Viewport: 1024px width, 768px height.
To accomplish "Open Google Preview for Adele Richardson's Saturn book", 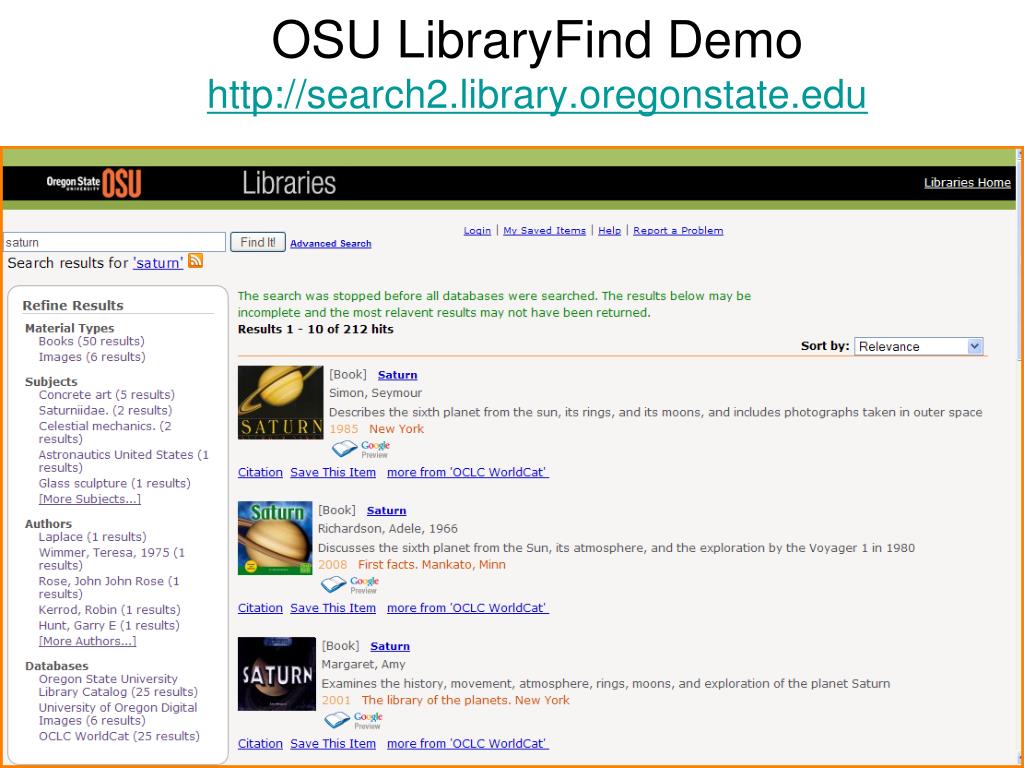I will pos(350,585).
